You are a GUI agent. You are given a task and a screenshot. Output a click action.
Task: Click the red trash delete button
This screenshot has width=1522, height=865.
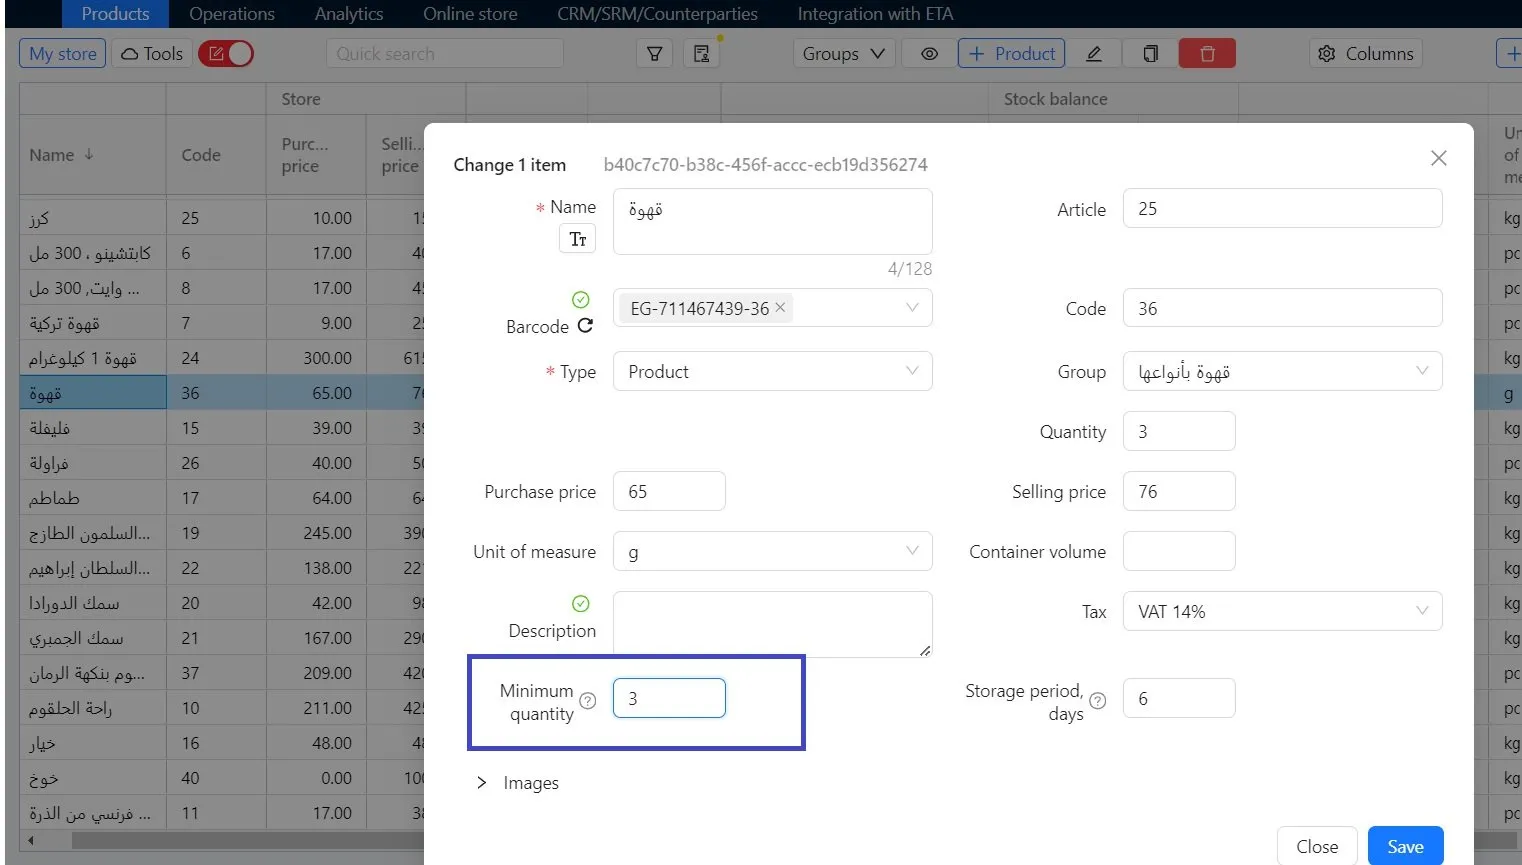pyautogui.click(x=1207, y=54)
